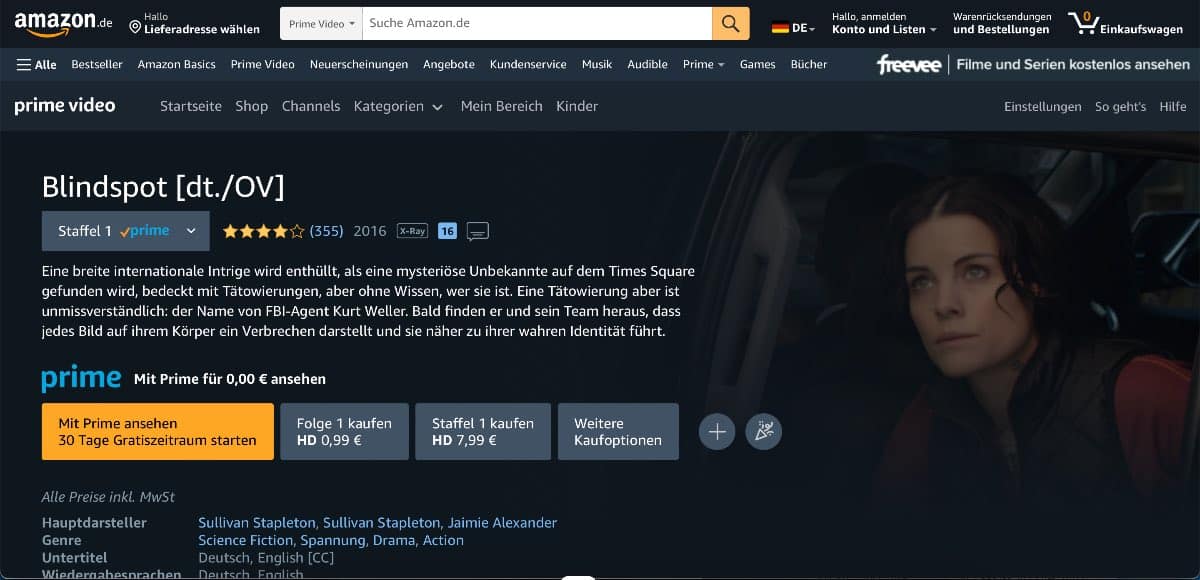1200x580 pixels.
Task: Click Folge 1 kaufen HD button
Action: [345, 432]
